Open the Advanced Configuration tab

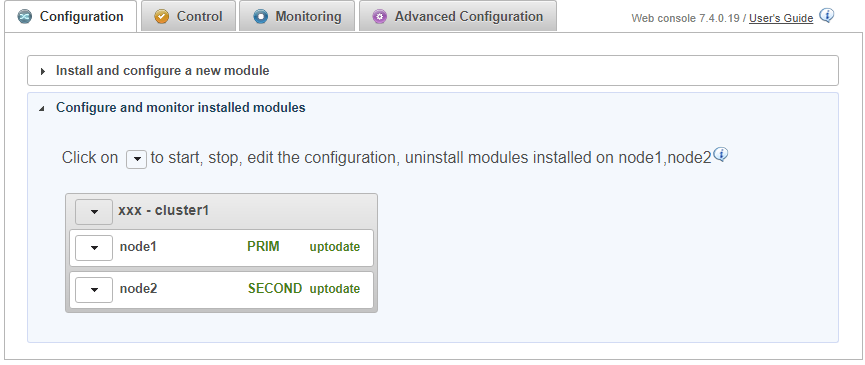[x=458, y=16]
